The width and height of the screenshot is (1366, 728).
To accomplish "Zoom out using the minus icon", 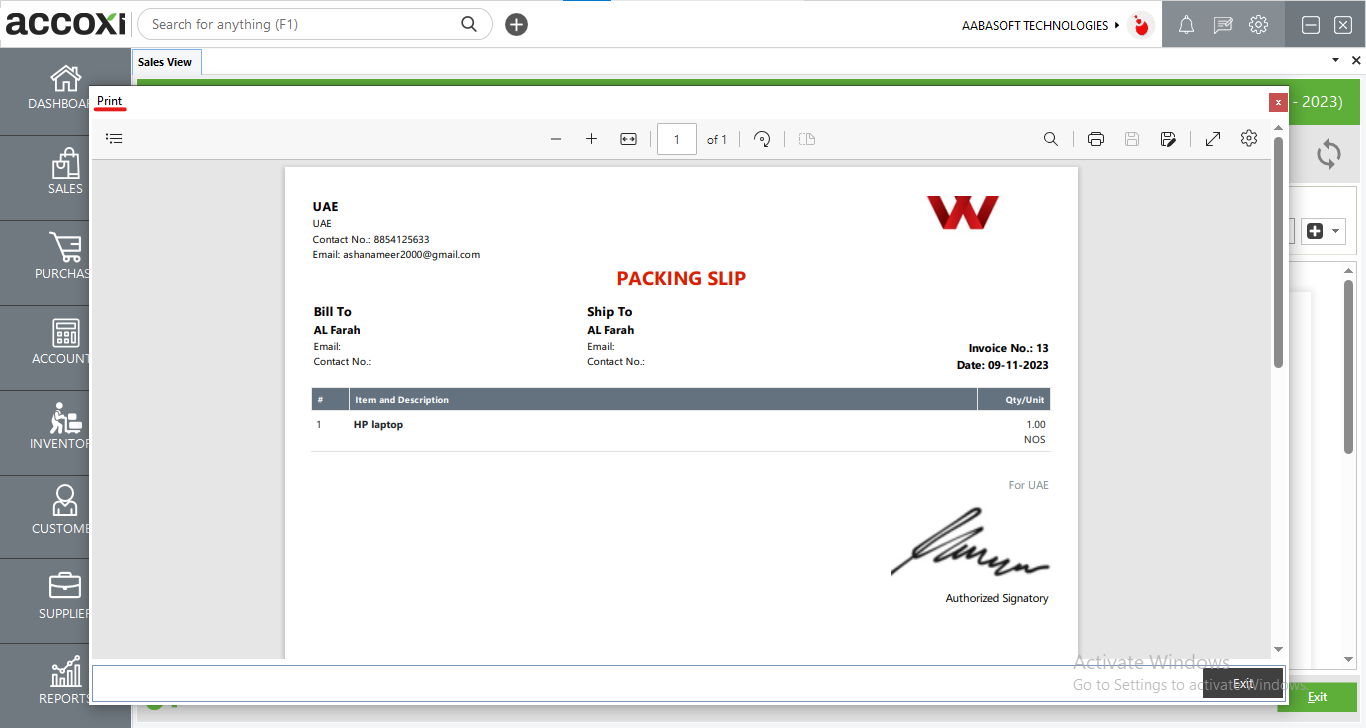I will click(x=556, y=139).
